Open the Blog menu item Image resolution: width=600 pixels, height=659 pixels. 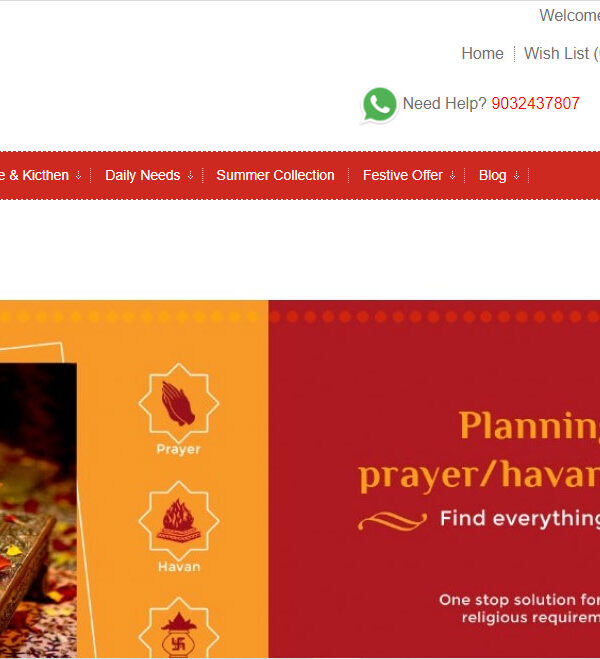(492, 175)
